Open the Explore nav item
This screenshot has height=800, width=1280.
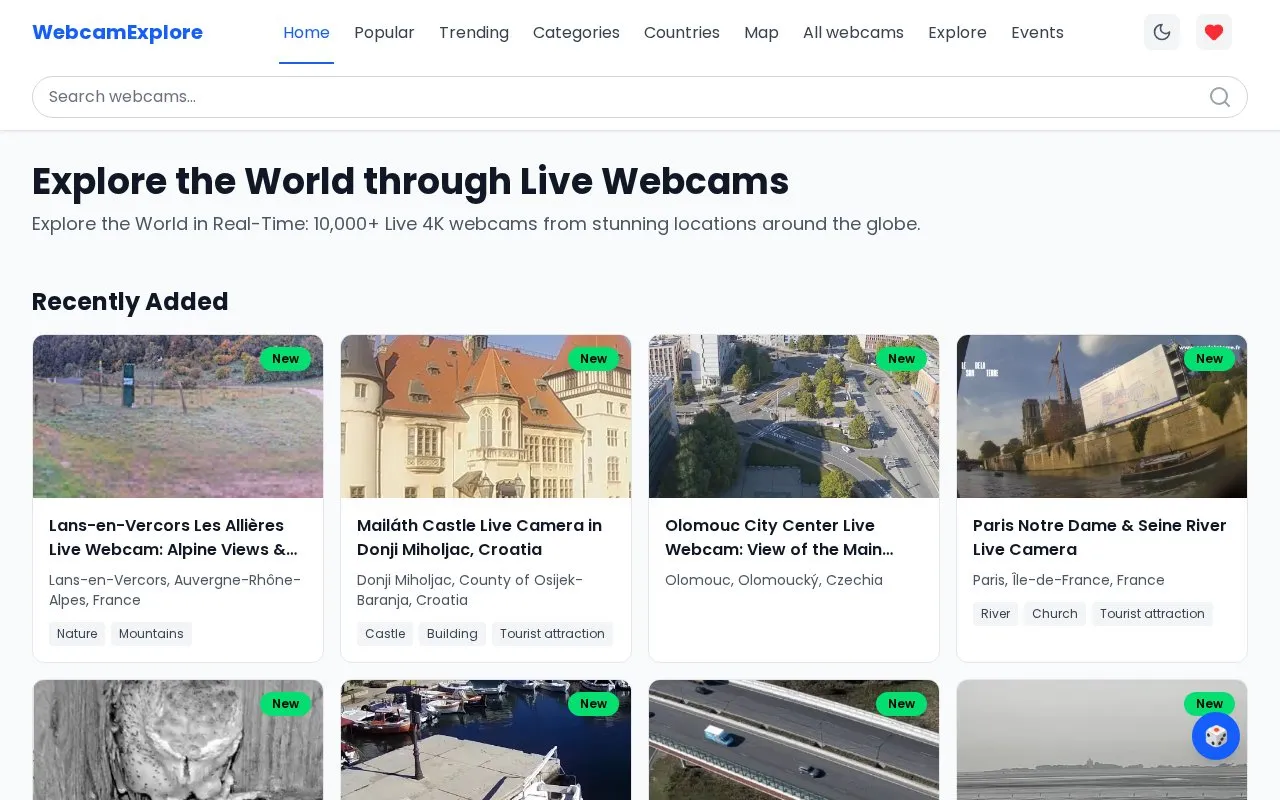tap(957, 32)
